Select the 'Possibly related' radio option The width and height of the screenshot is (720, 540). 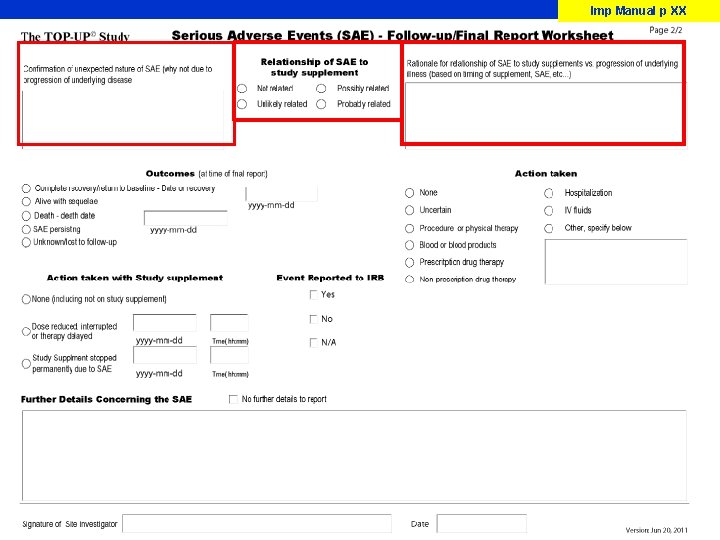[321, 88]
